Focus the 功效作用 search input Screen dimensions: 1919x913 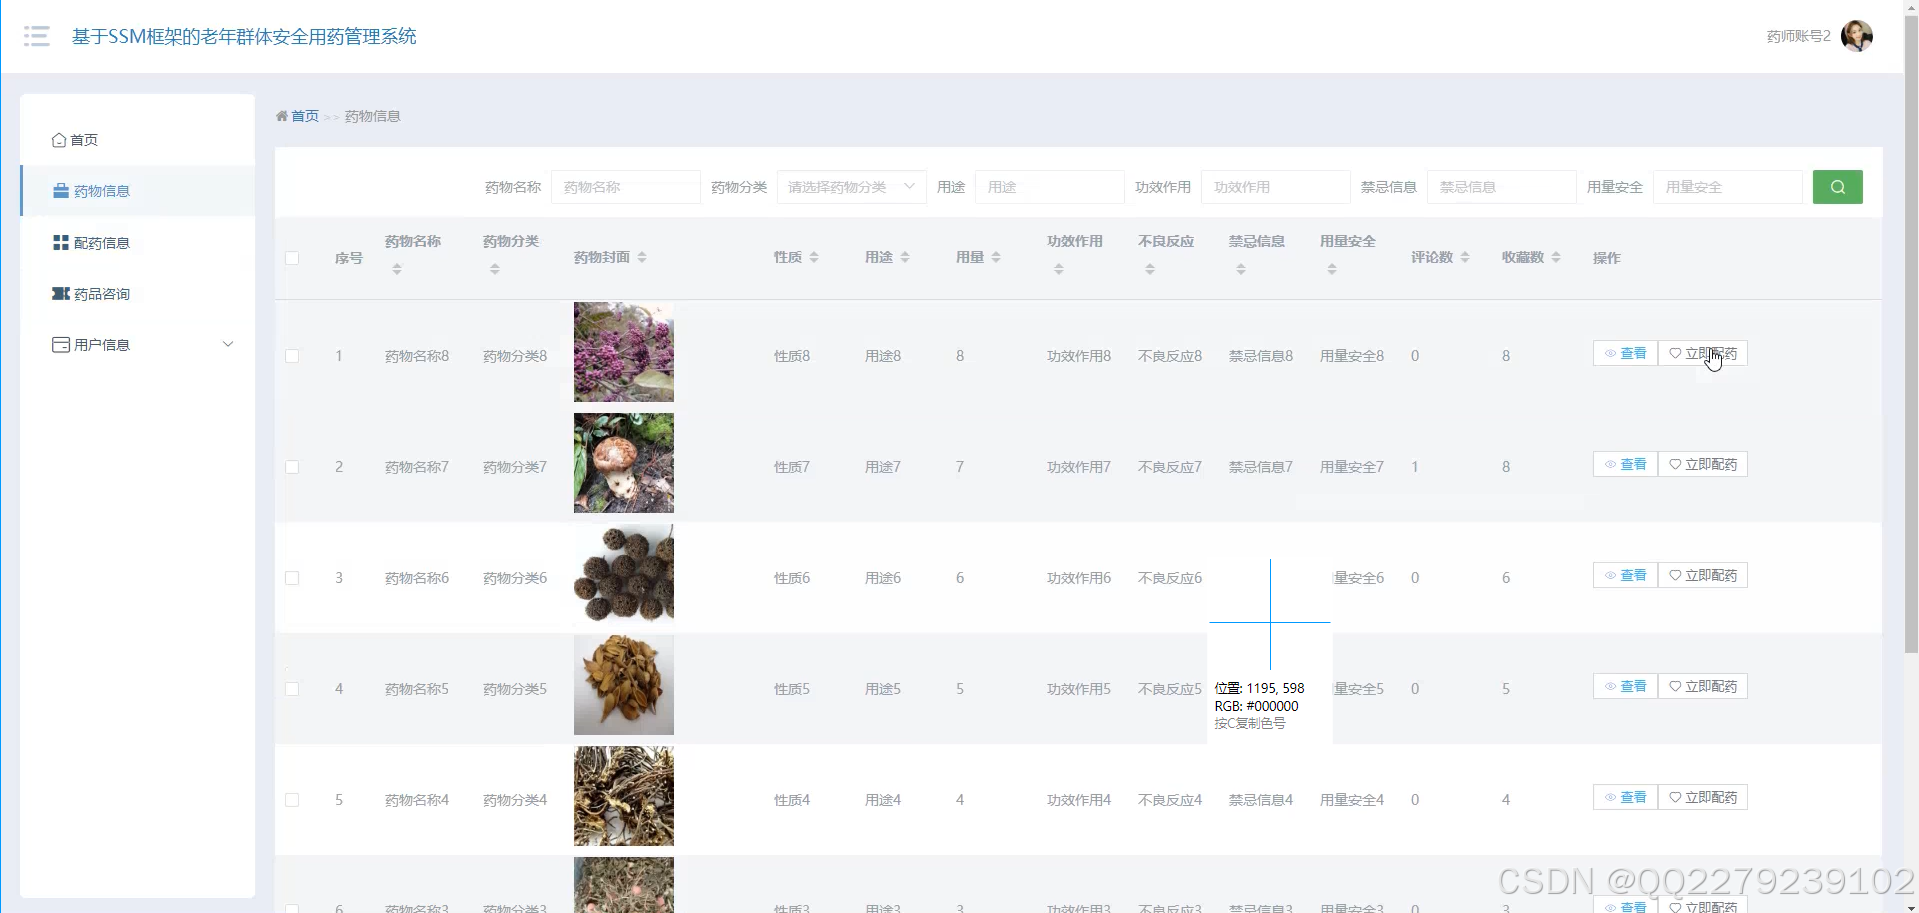(1276, 187)
